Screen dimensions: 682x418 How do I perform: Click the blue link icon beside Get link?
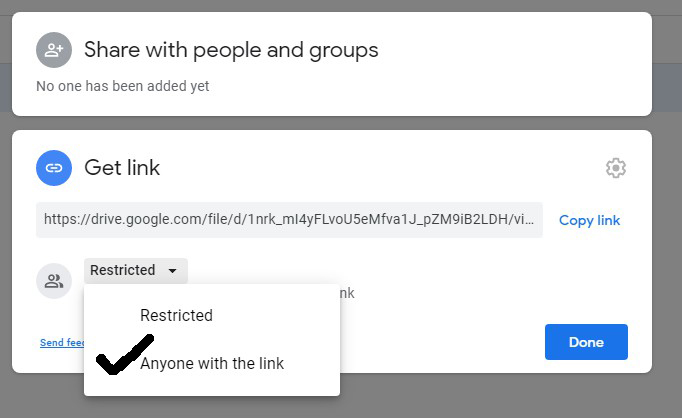(53, 167)
